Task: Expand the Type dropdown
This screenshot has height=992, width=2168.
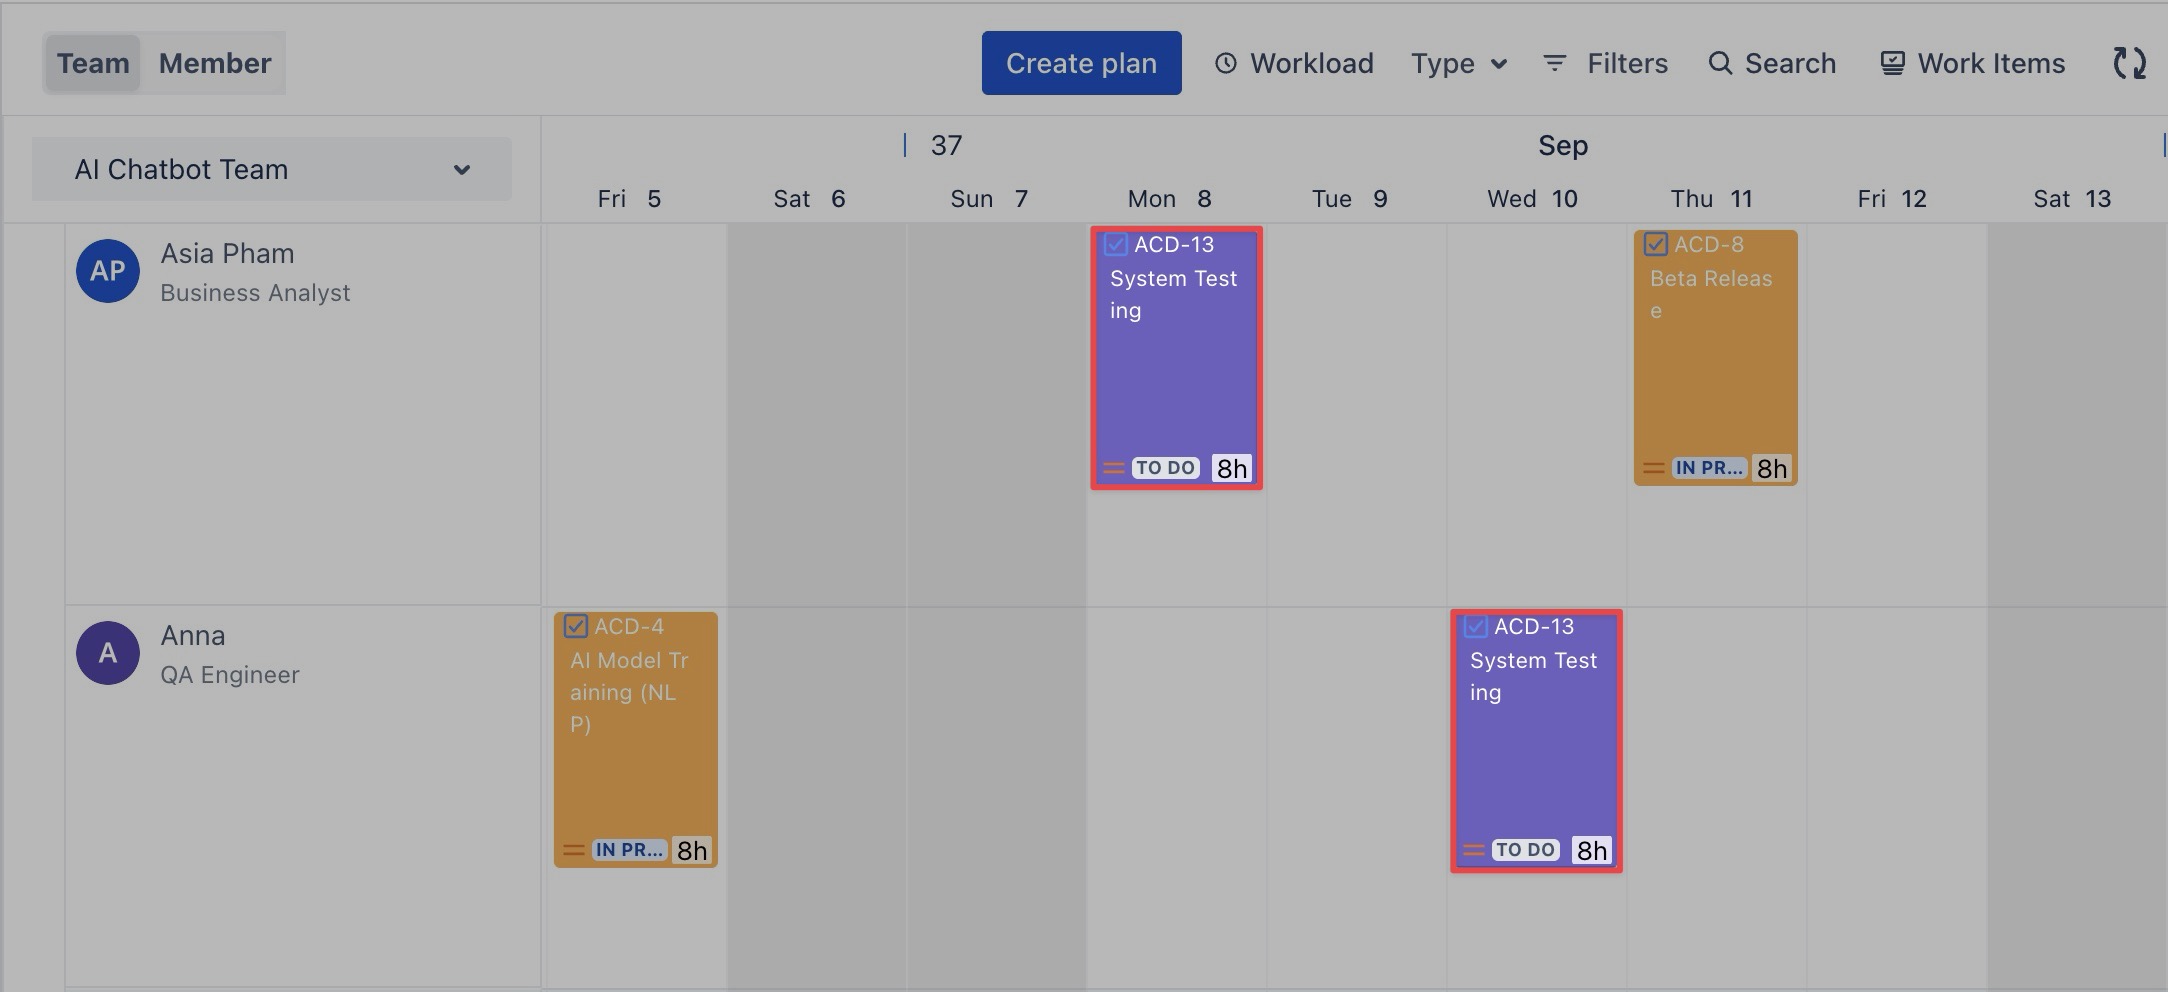Action: pos(1459,63)
